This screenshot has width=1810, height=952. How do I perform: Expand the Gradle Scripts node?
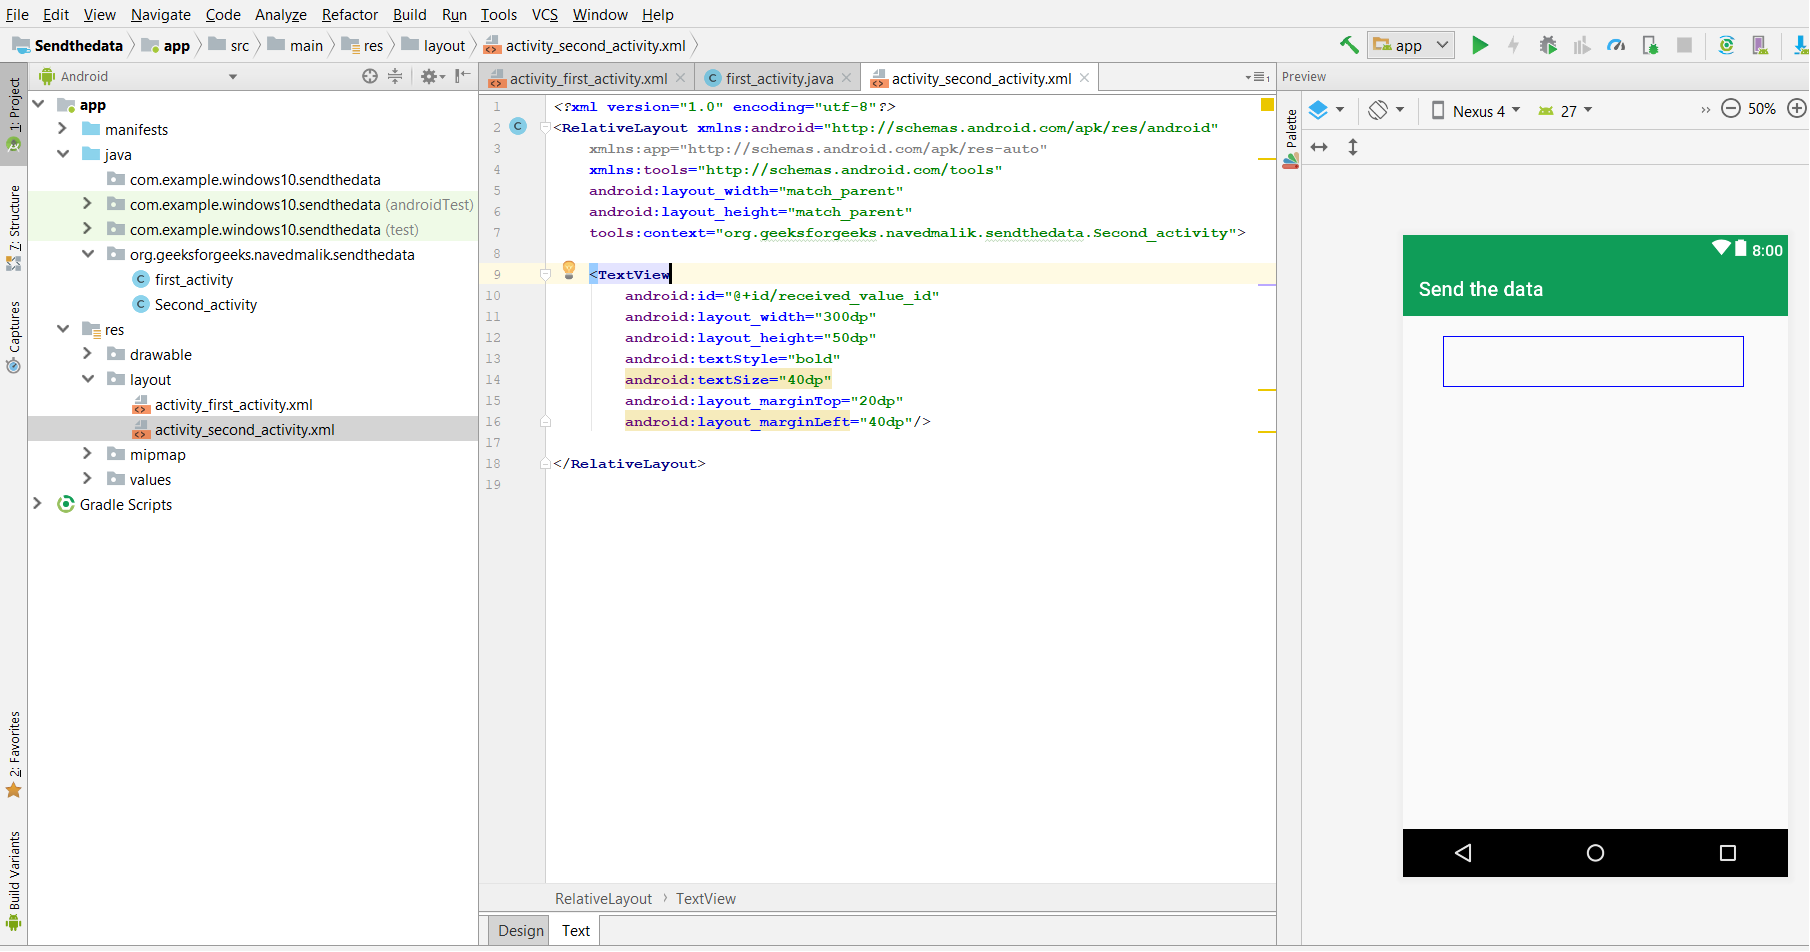[37, 504]
